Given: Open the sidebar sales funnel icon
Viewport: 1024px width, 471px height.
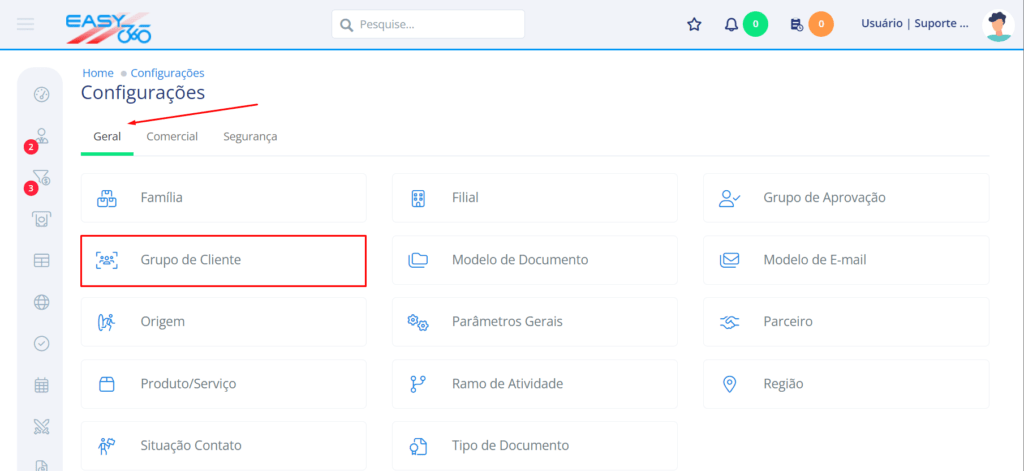Looking at the screenshot, I should point(42,177).
